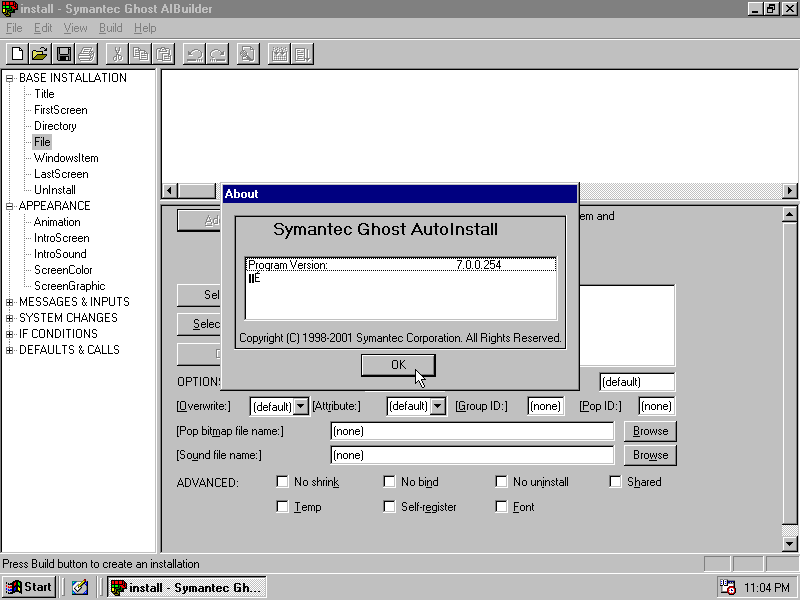
Task: Select the IntroSound tree item
Action: point(60,254)
